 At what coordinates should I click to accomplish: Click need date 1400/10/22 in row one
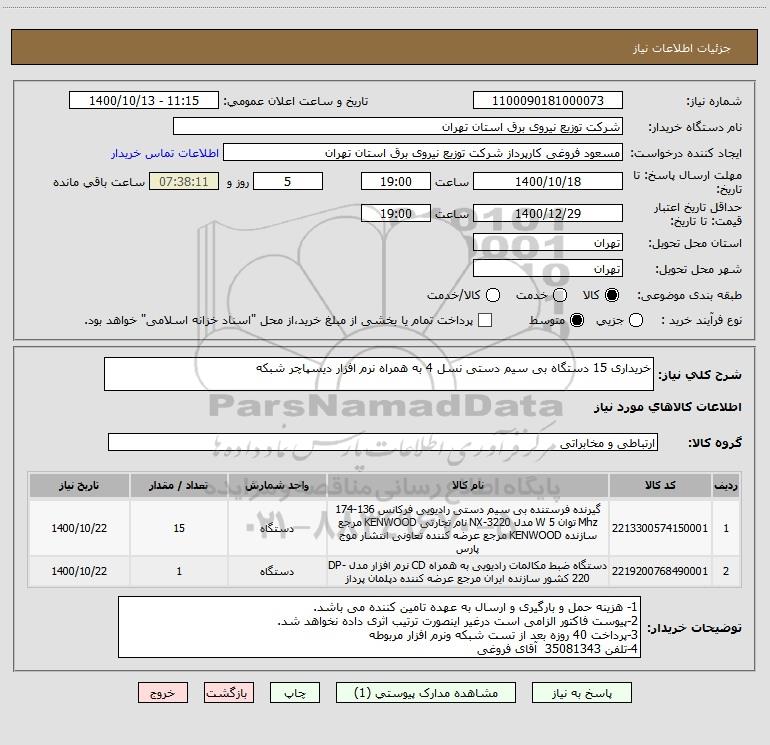click(79, 528)
